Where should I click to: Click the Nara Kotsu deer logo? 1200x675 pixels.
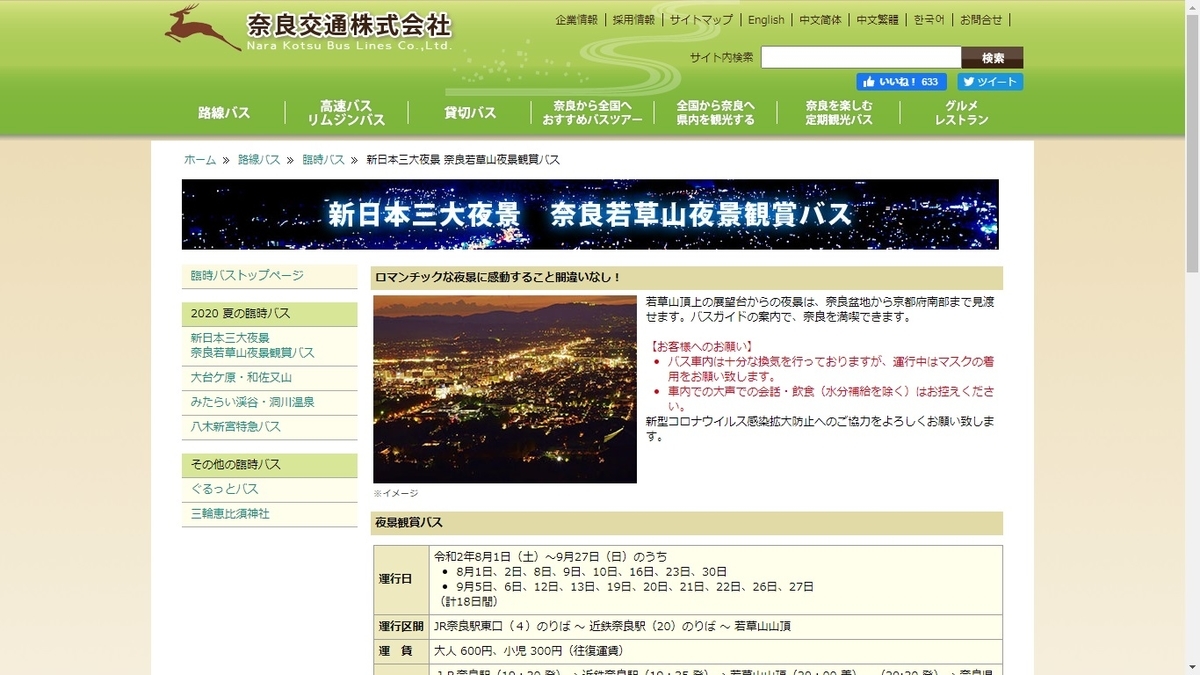tap(201, 27)
